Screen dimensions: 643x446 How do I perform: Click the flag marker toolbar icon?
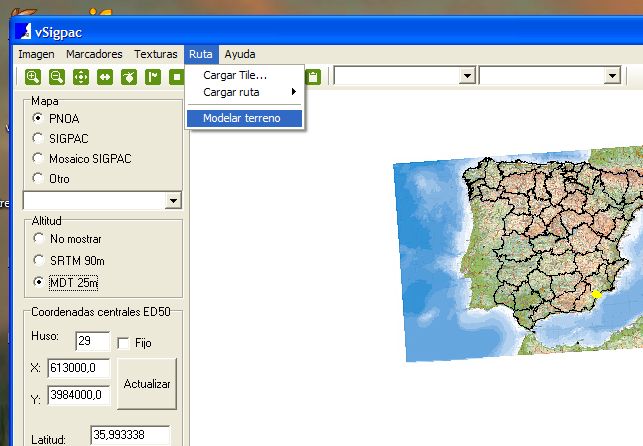tap(153, 76)
